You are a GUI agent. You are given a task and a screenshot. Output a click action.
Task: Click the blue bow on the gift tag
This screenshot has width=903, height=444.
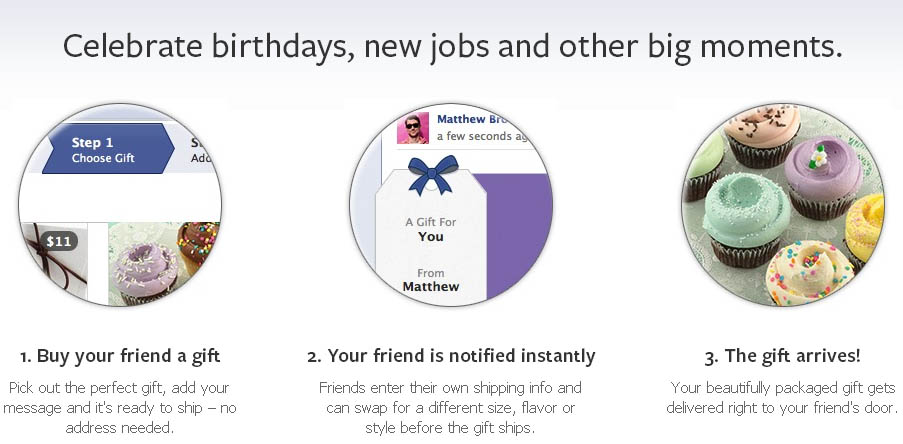click(x=429, y=173)
